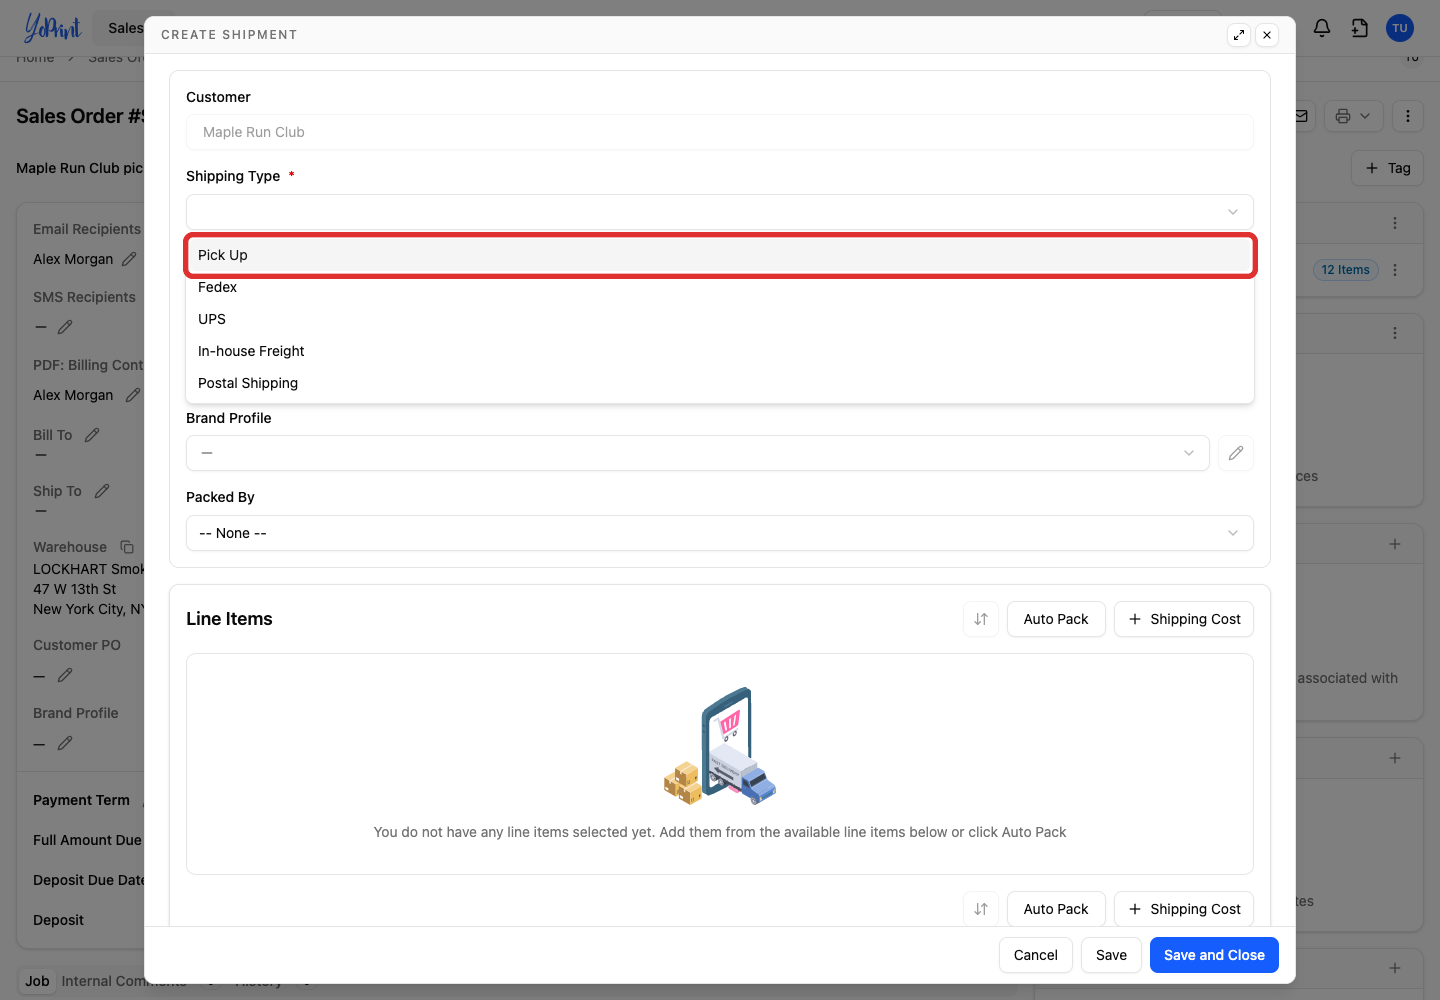
Task: Close the Create Shipment dialog
Action: coord(1267,35)
